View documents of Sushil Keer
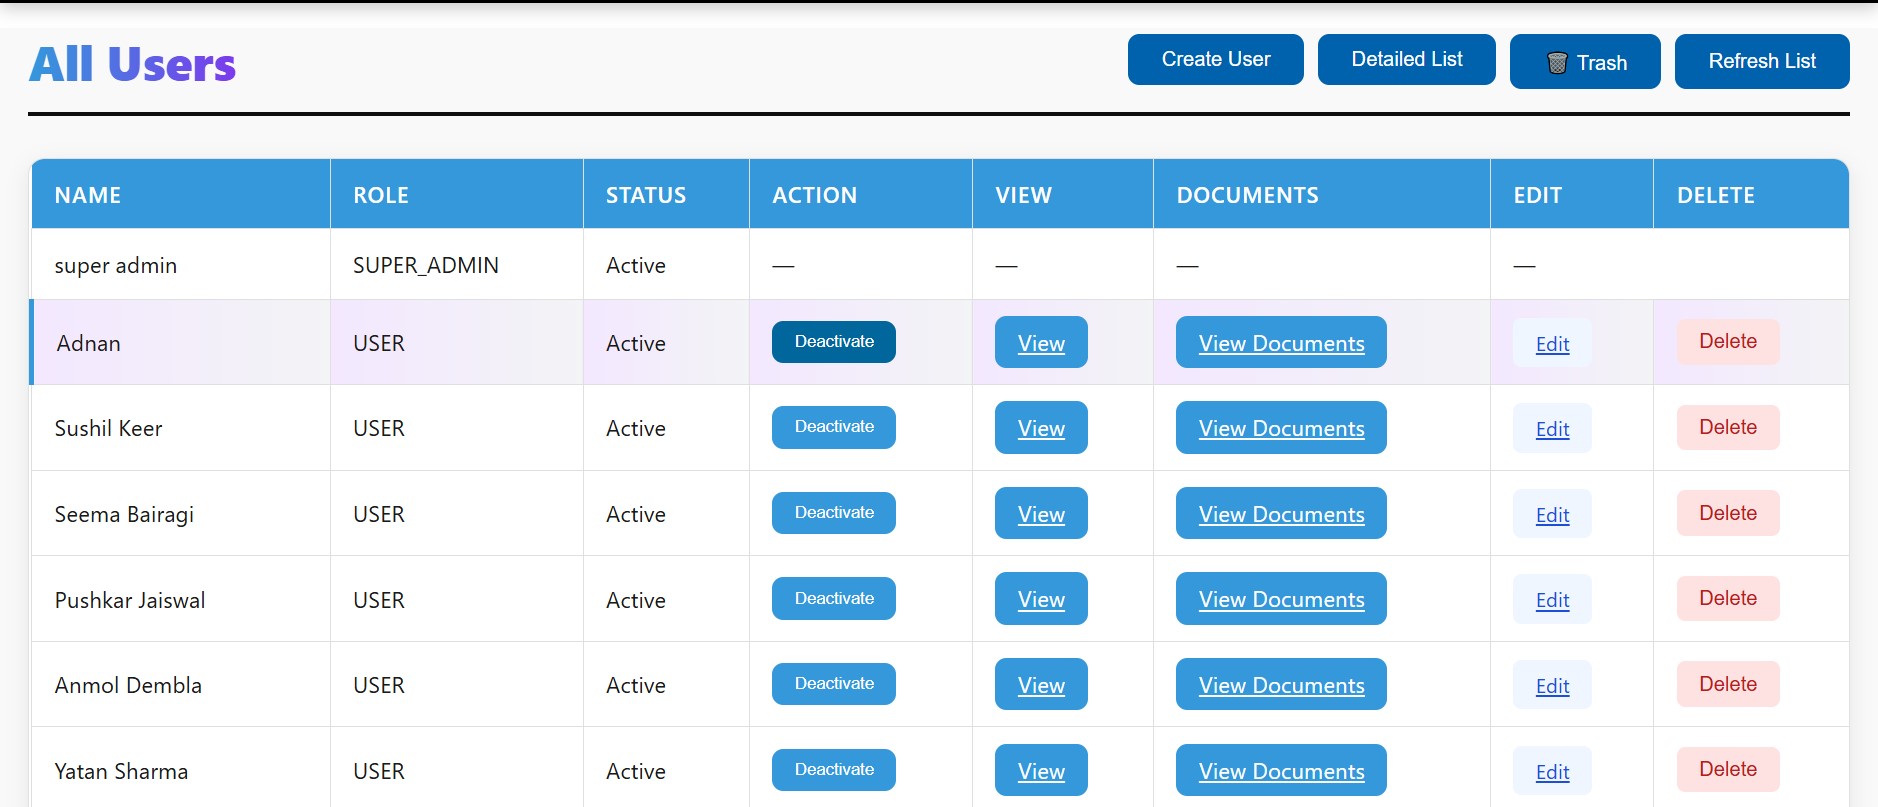 pyautogui.click(x=1281, y=428)
